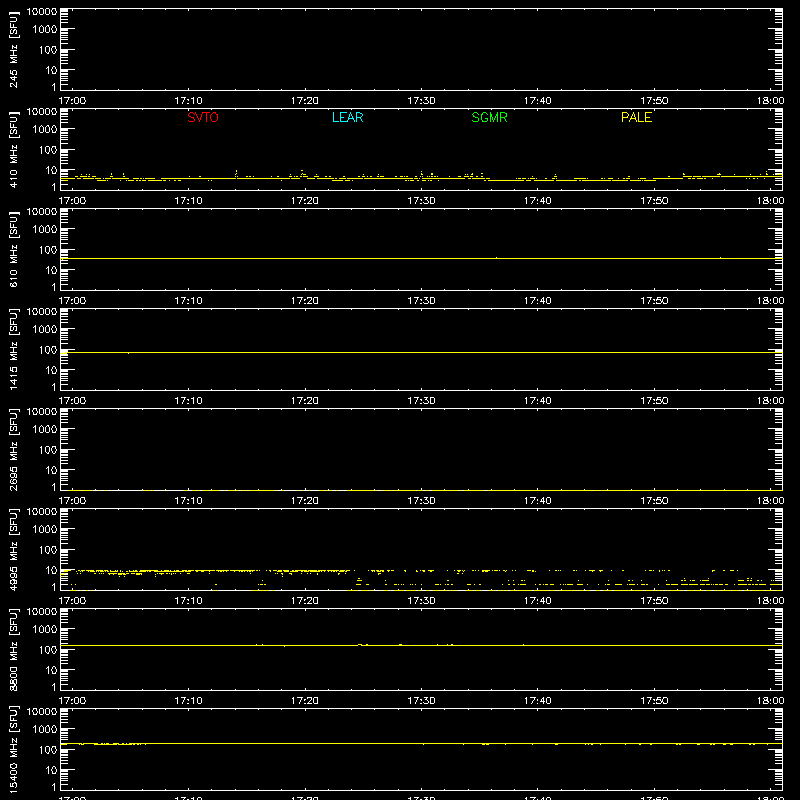This screenshot has height=800, width=800.
Task: Click 10 y-tick on the 1415 MHz panel
Action: [51, 370]
